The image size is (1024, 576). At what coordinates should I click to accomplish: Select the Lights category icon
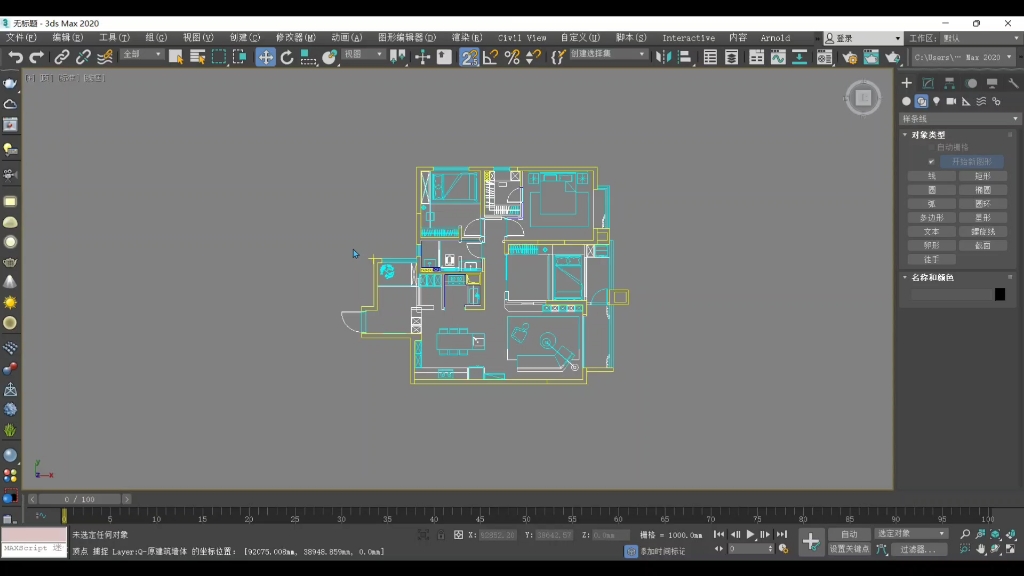[936, 101]
